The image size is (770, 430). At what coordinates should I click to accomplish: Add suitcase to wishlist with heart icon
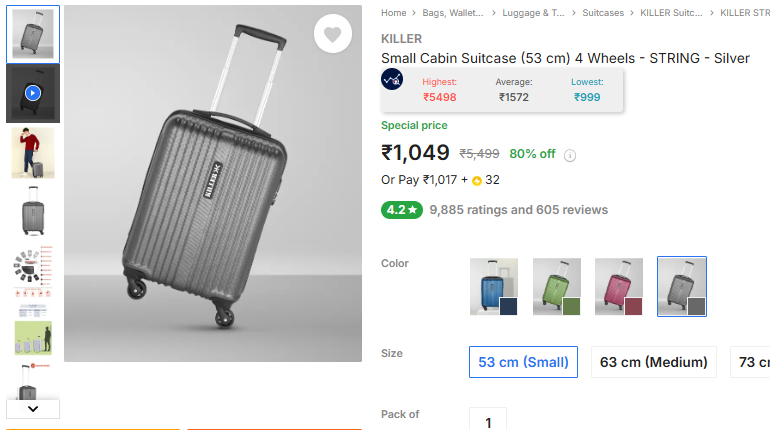pos(332,34)
